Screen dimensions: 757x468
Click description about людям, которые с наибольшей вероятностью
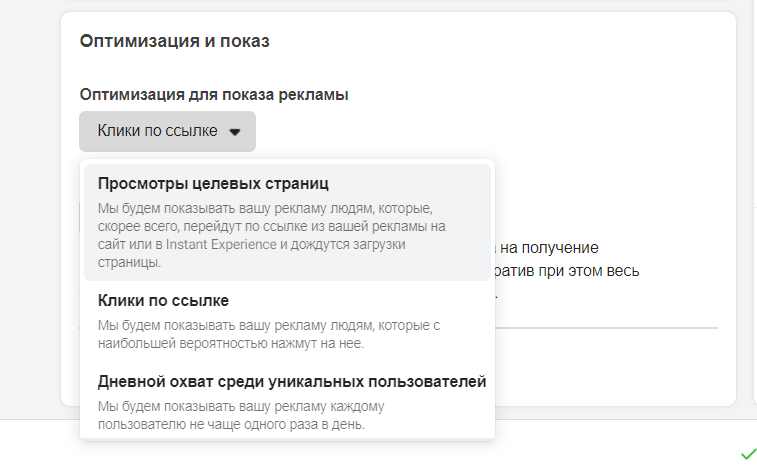tap(270, 335)
